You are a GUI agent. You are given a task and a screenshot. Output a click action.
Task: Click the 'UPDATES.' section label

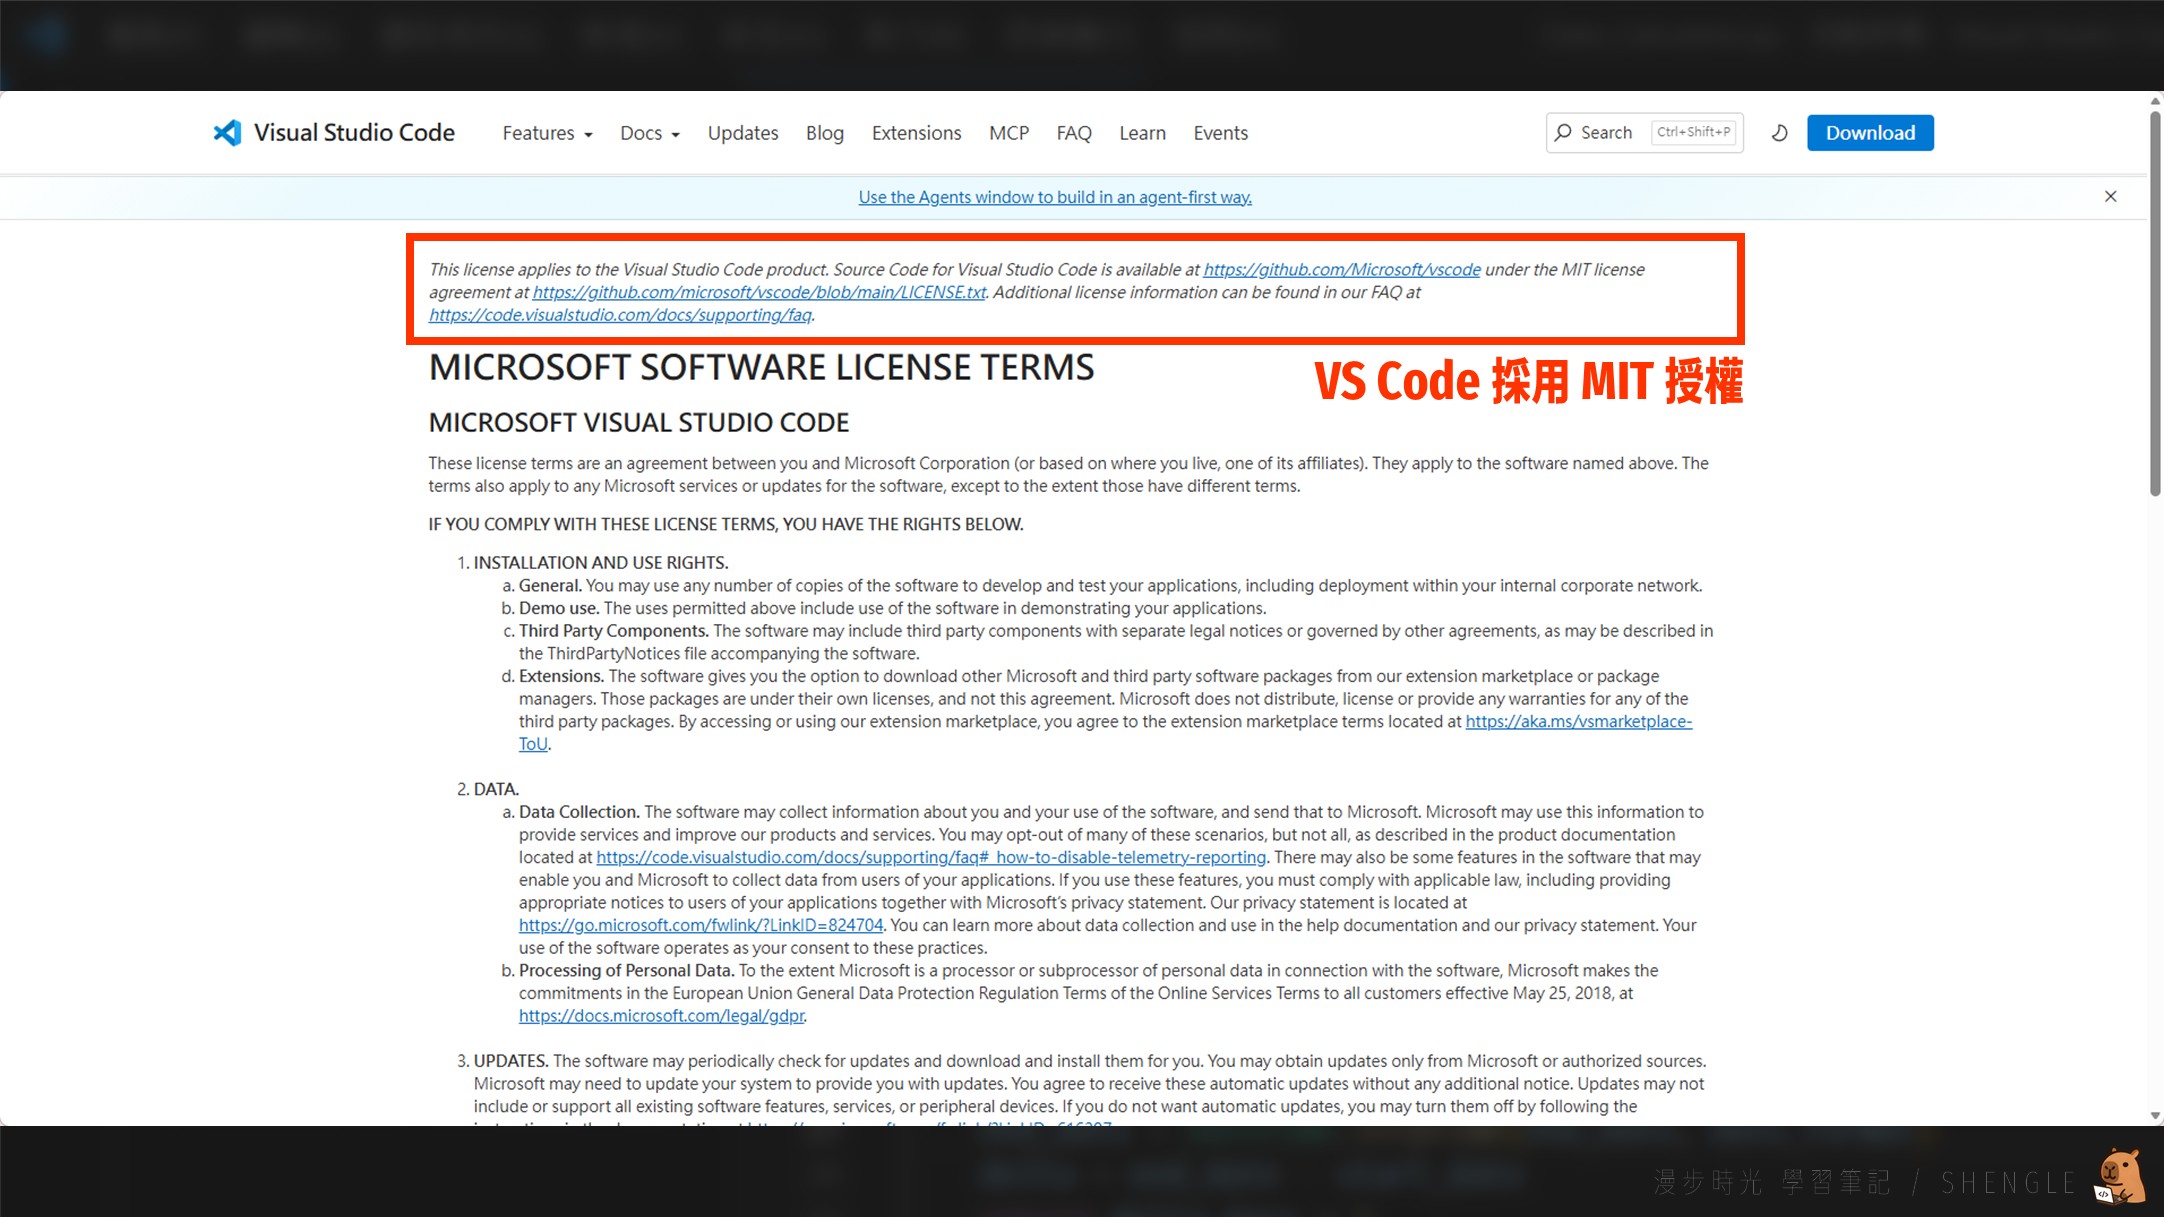pyautogui.click(x=511, y=1061)
